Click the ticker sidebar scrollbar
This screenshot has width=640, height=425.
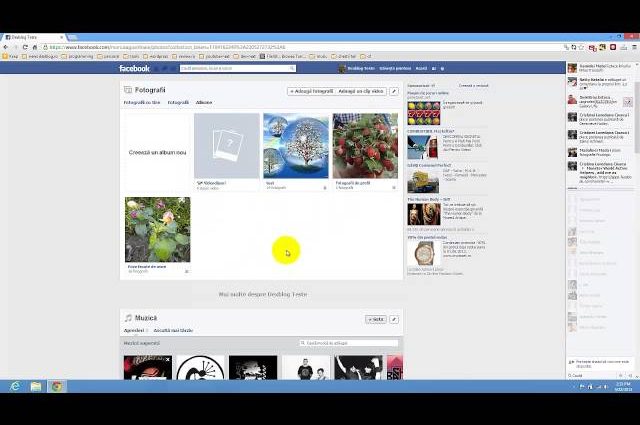point(637,116)
